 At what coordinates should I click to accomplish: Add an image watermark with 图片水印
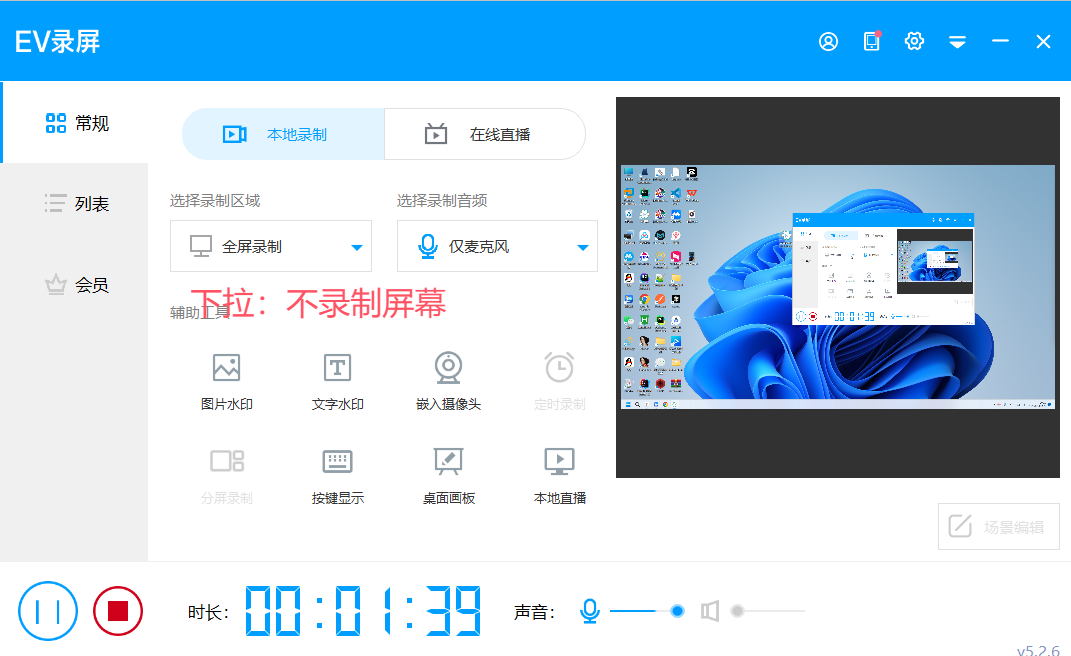coord(226,382)
